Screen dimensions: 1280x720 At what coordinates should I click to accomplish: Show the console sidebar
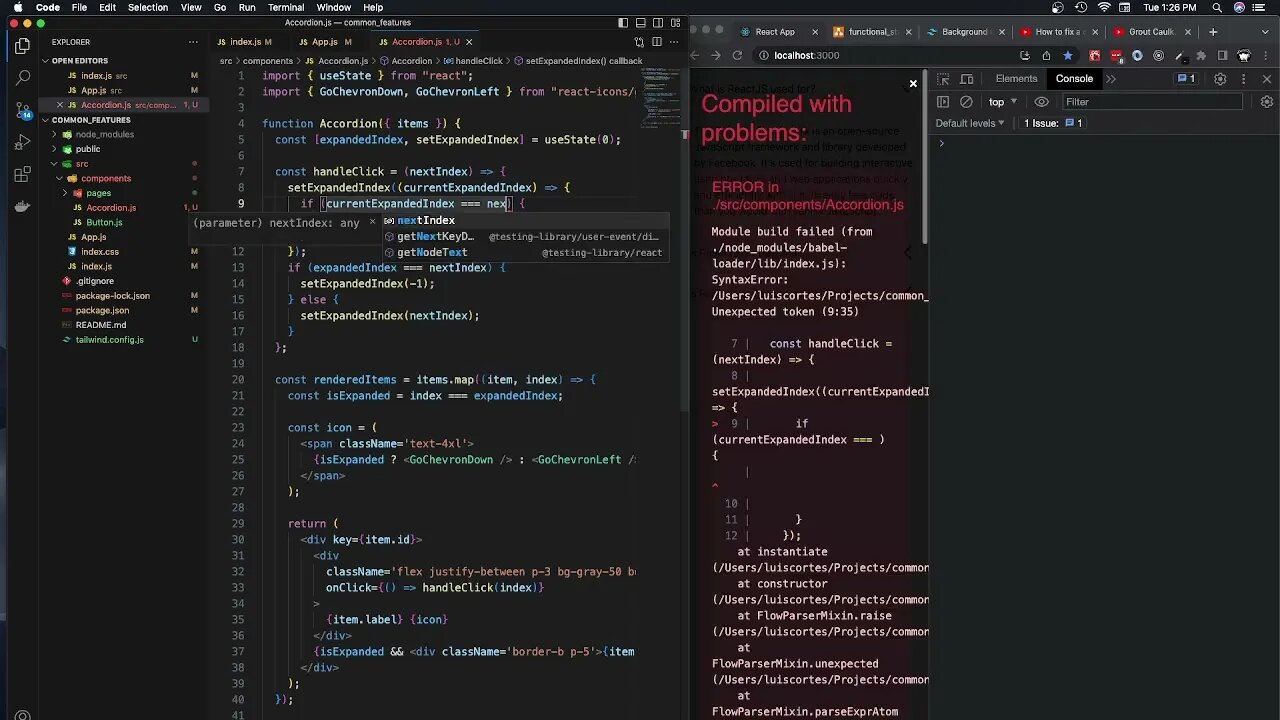943,102
